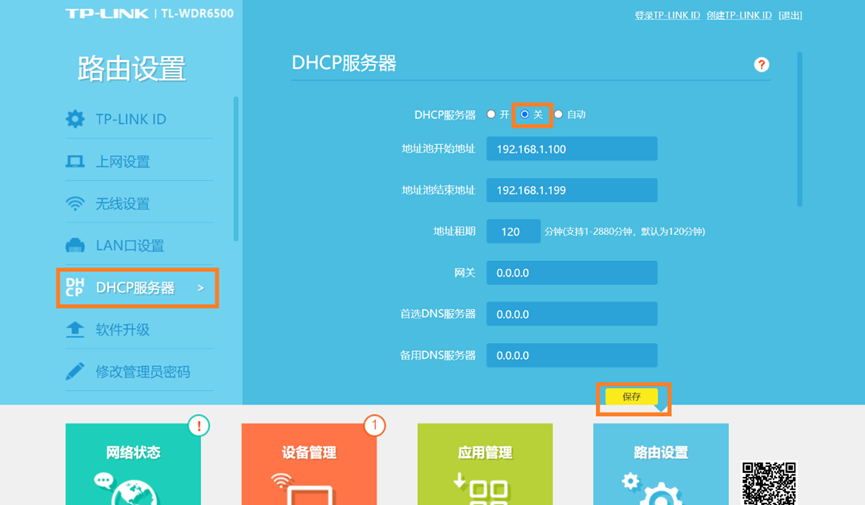Click the left sidebar menu scrollbar
The width and height of the screenshot is (865, 505).
236,168
